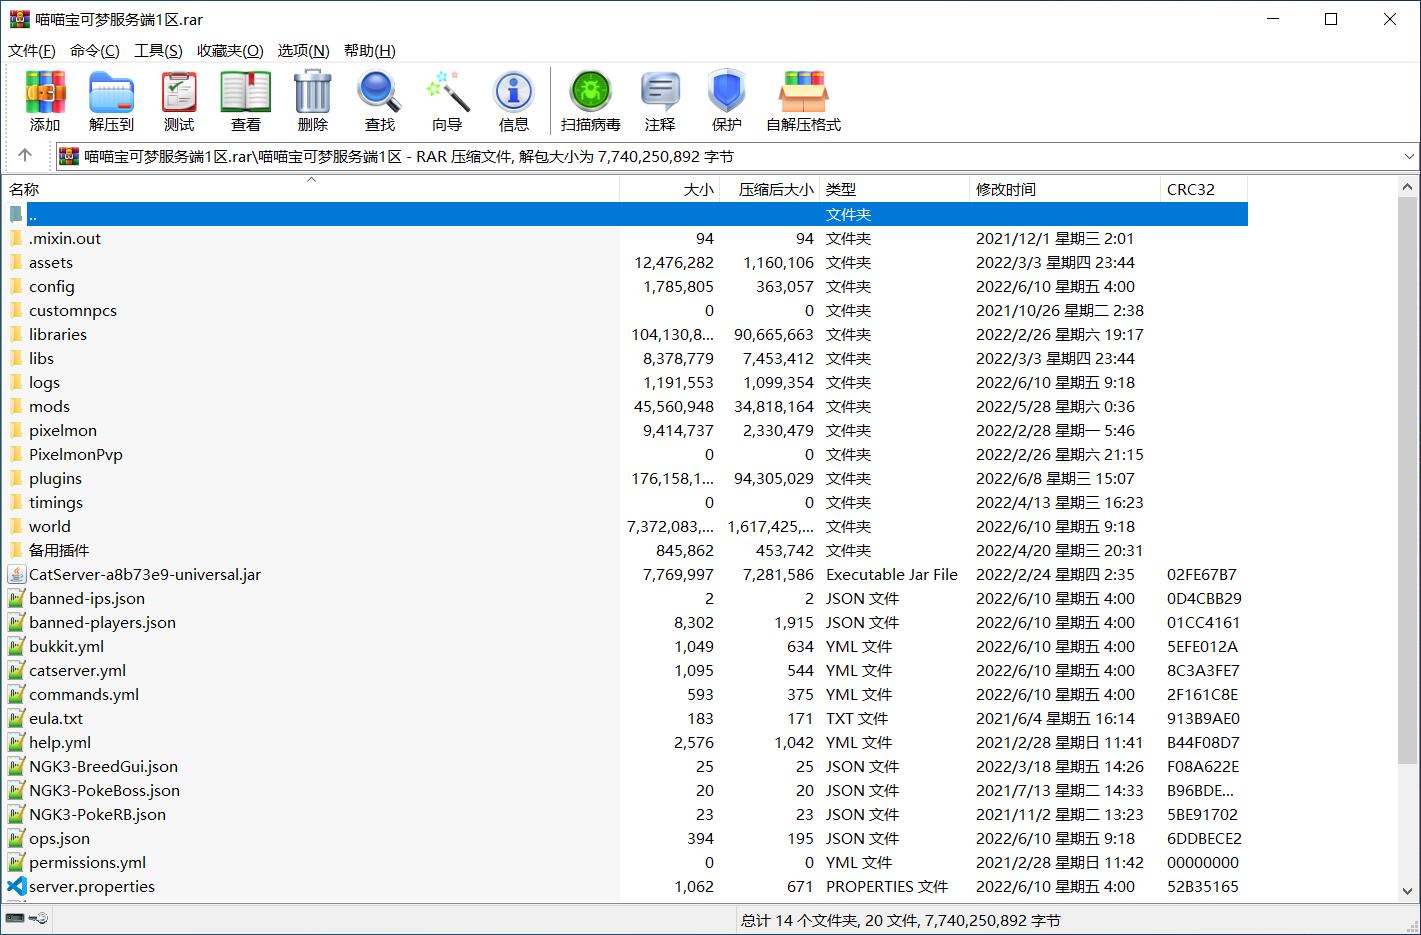This screenshot has width=1421, height=935.
Task: Click the Find (查找) magnifier icon
Action: click(379, 92)
